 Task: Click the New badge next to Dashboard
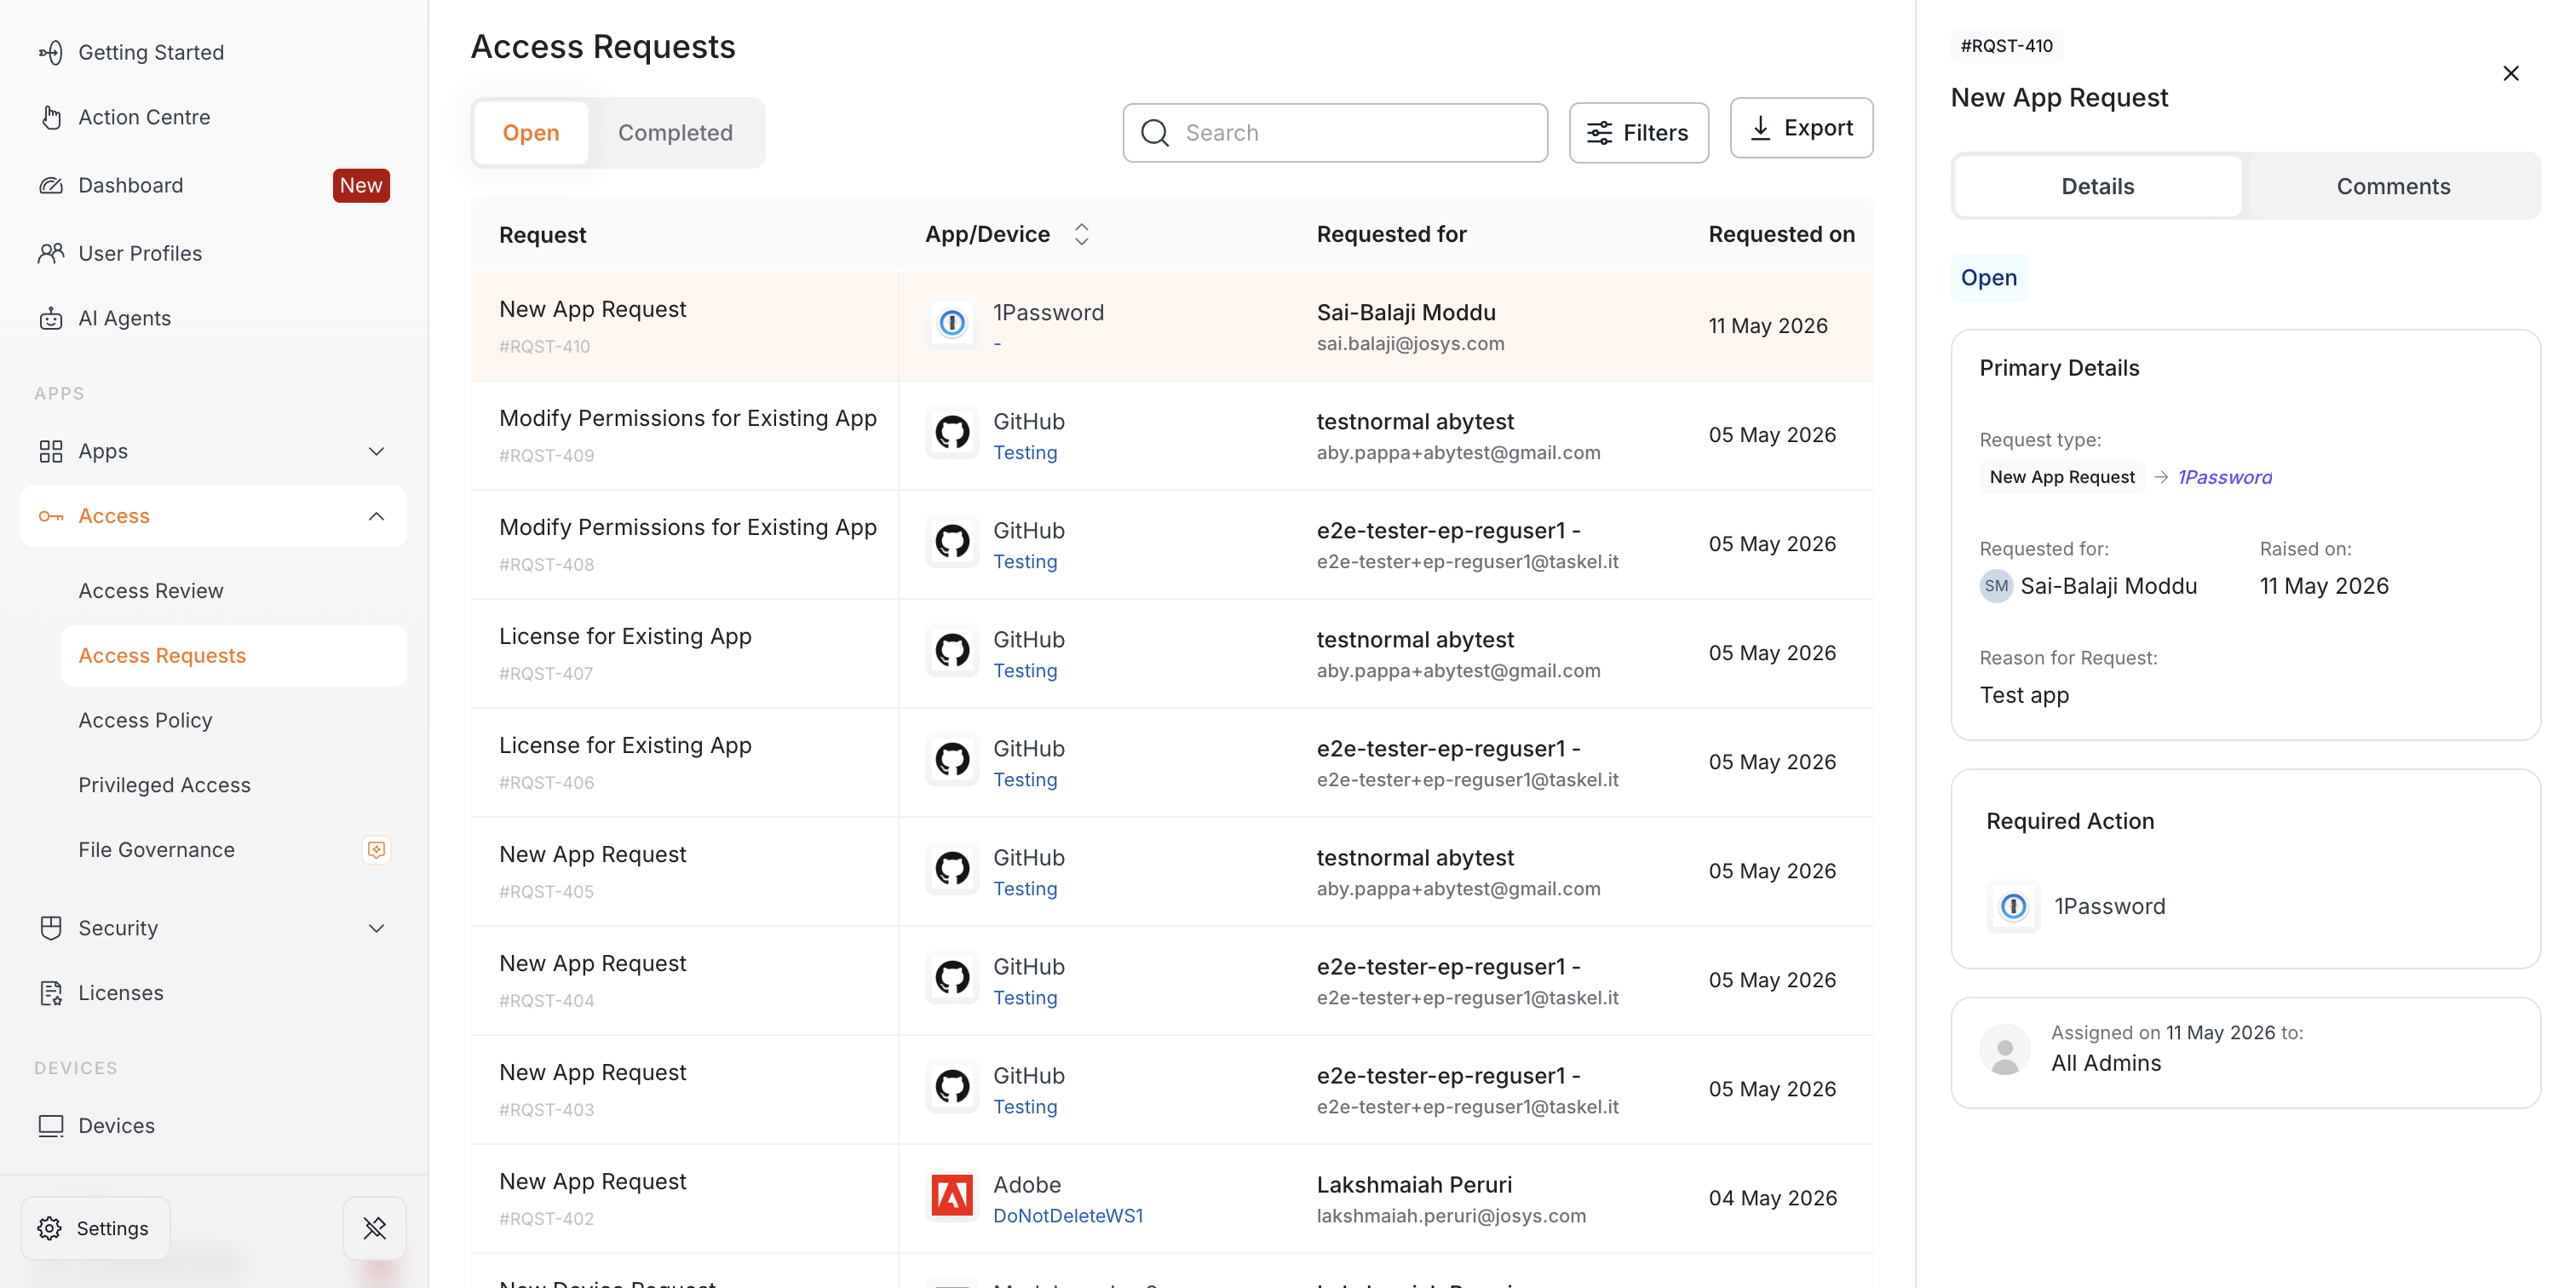click(x=361, y=185)
